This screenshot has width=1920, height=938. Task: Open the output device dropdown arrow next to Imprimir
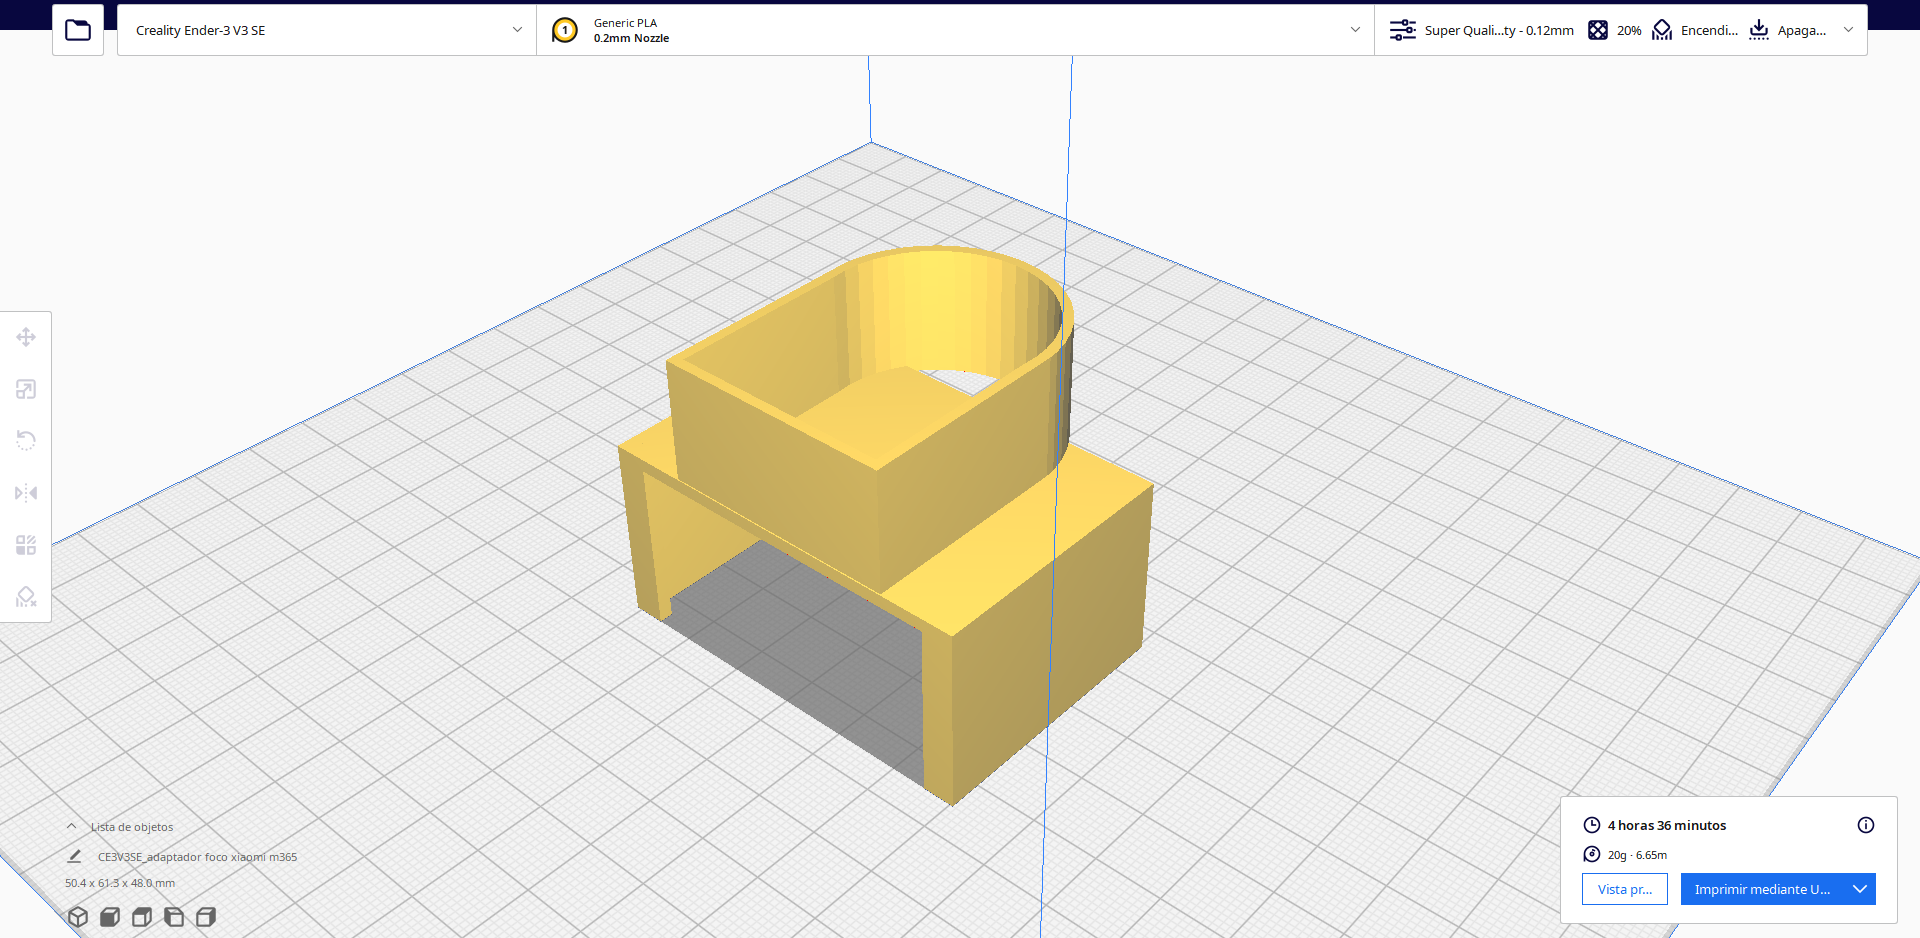tap(1860, 889)
